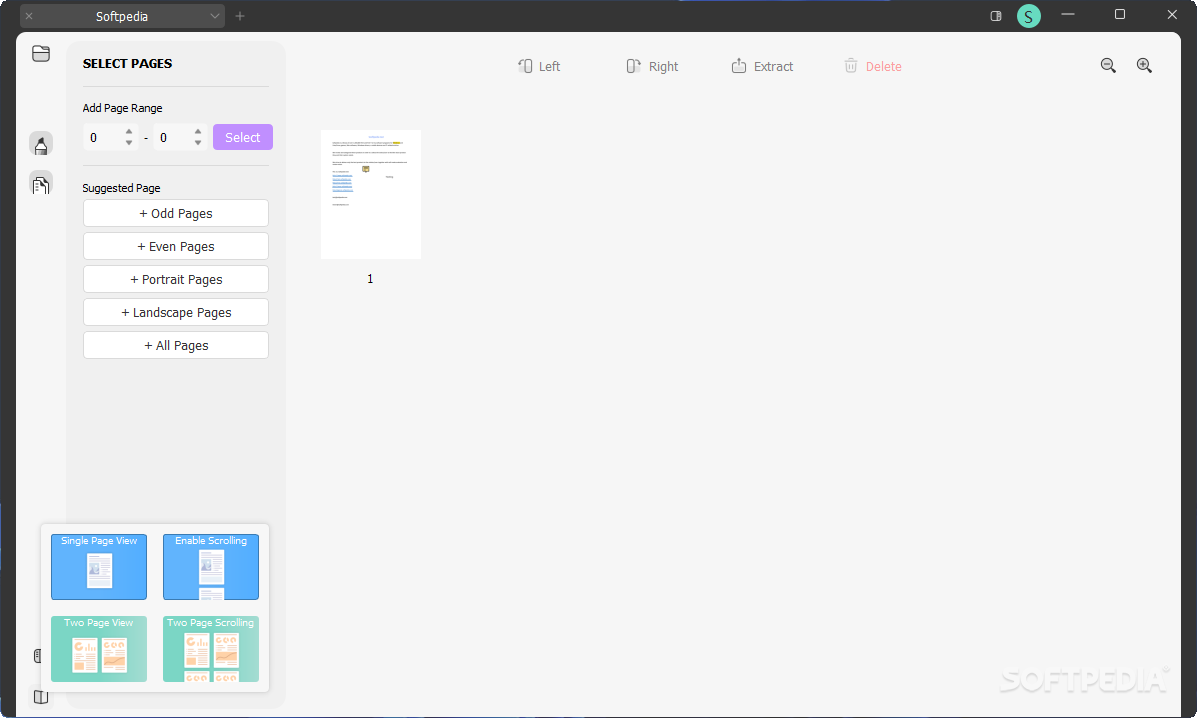Increase the start page range value

[129, 132]
